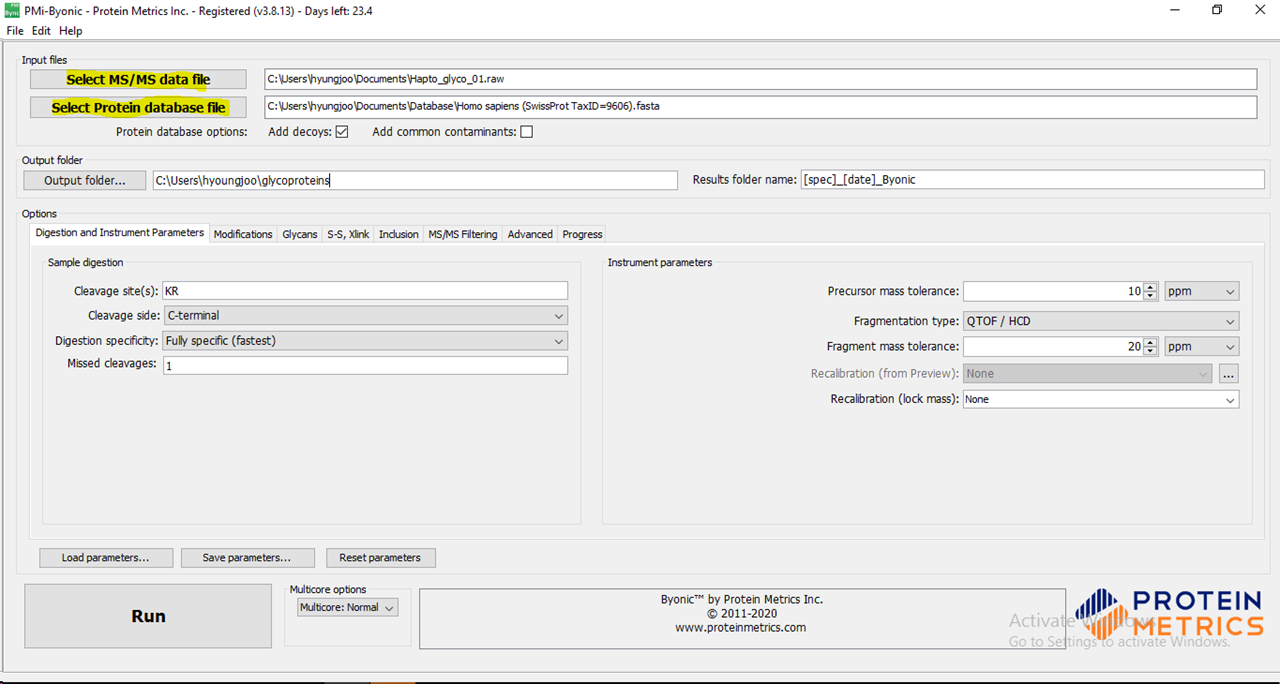Open precursor mass tolerance ppm unit dropdown
This screenshot has width=1280, height=684.
(1202, 291)
